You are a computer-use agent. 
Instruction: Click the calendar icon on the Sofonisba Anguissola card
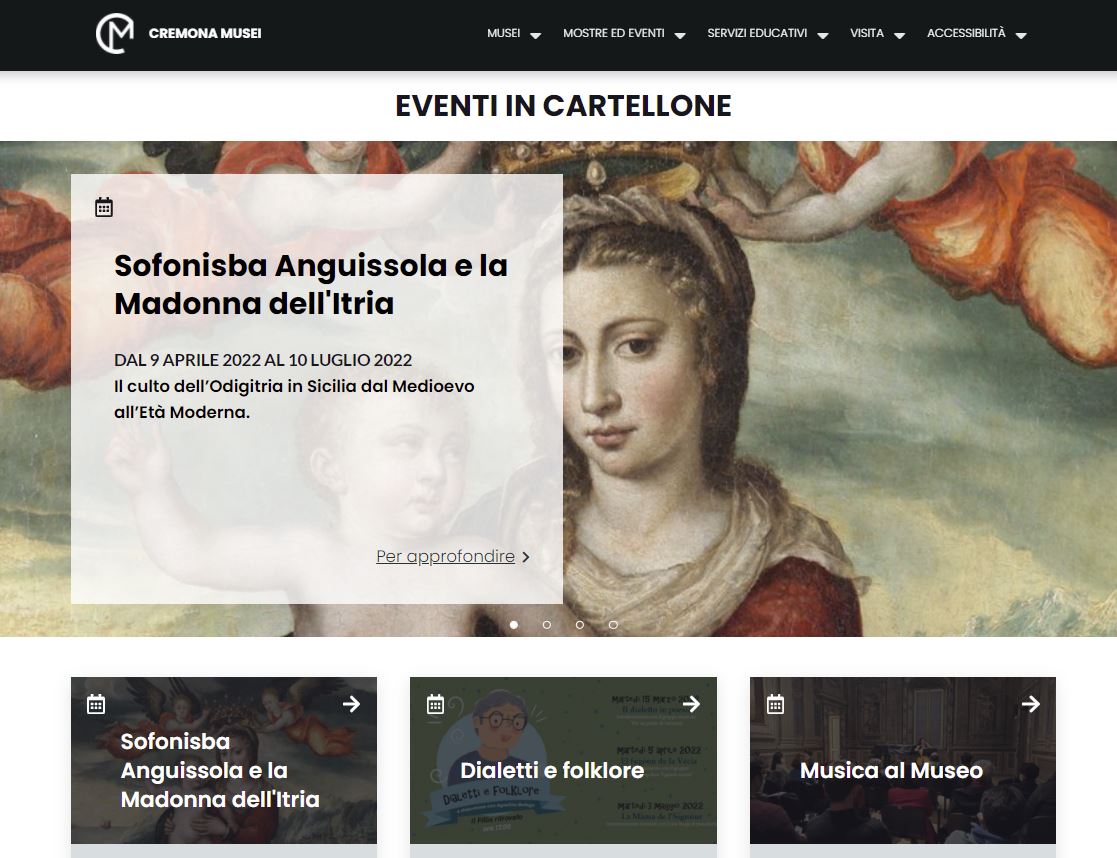(x=96, y=704)
